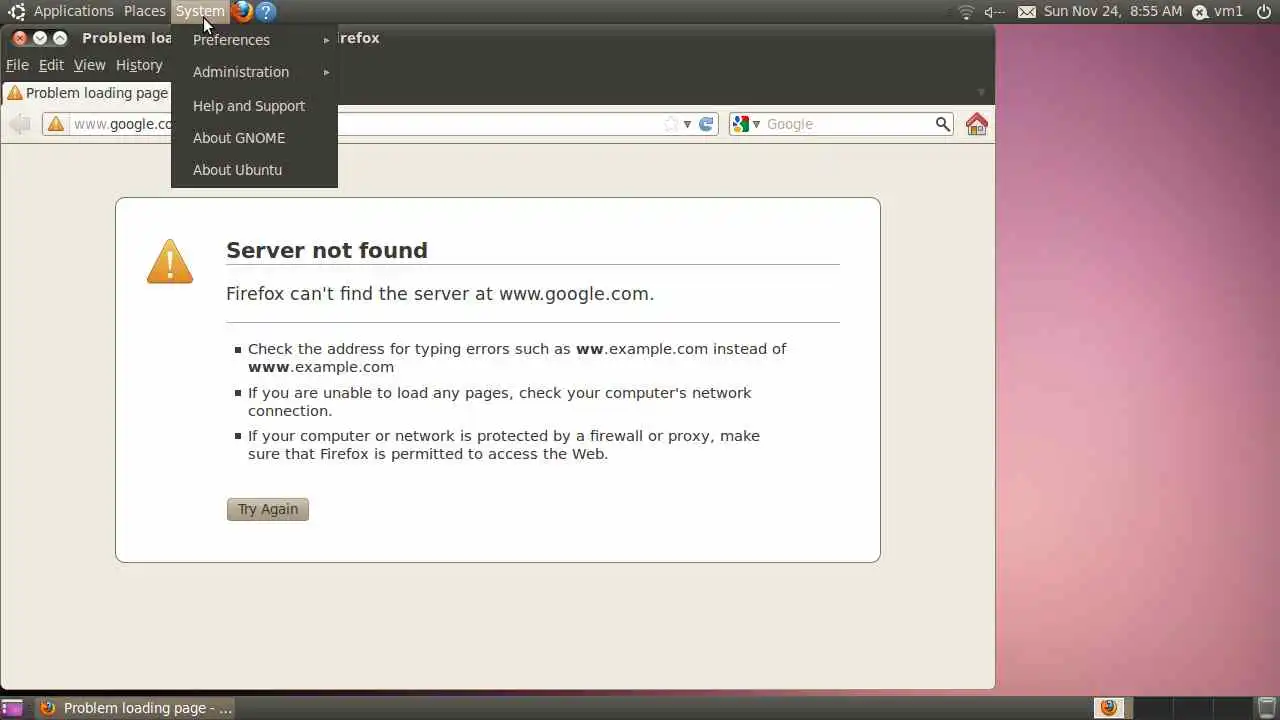Open the Trash icon in bottom panel
1280x720 pixels.
click(1267, 708)
